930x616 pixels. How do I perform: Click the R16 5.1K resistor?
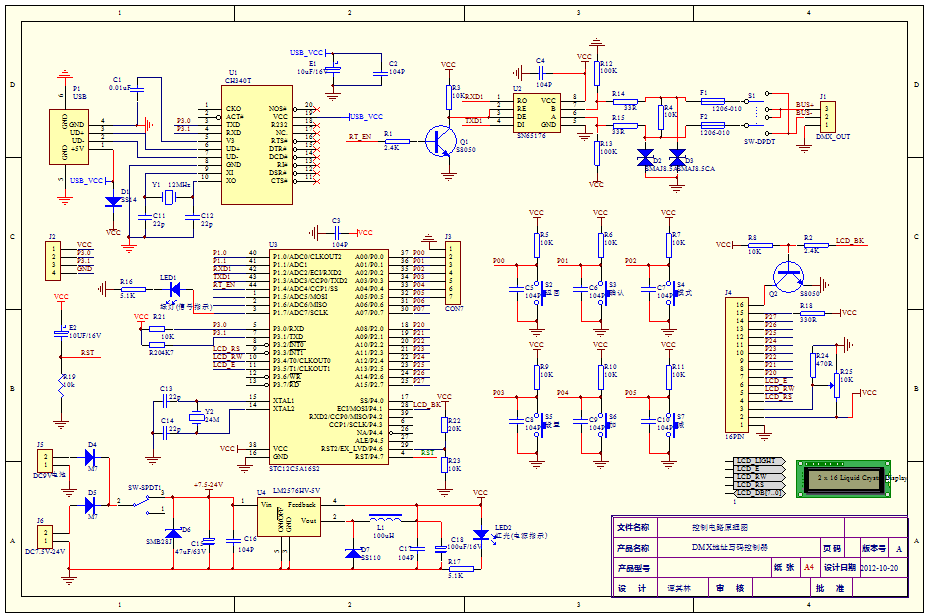pos(133,290)
